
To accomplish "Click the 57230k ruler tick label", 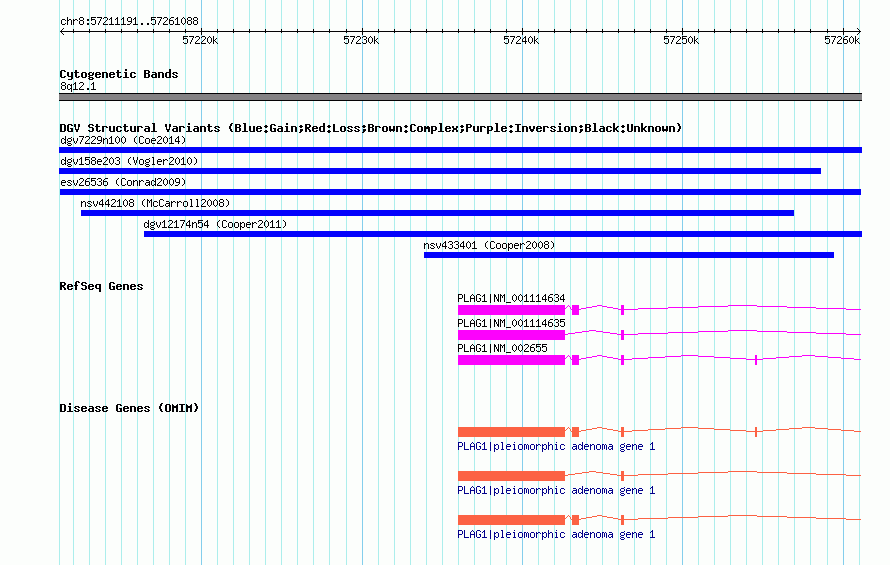I will tap(361, 40).
